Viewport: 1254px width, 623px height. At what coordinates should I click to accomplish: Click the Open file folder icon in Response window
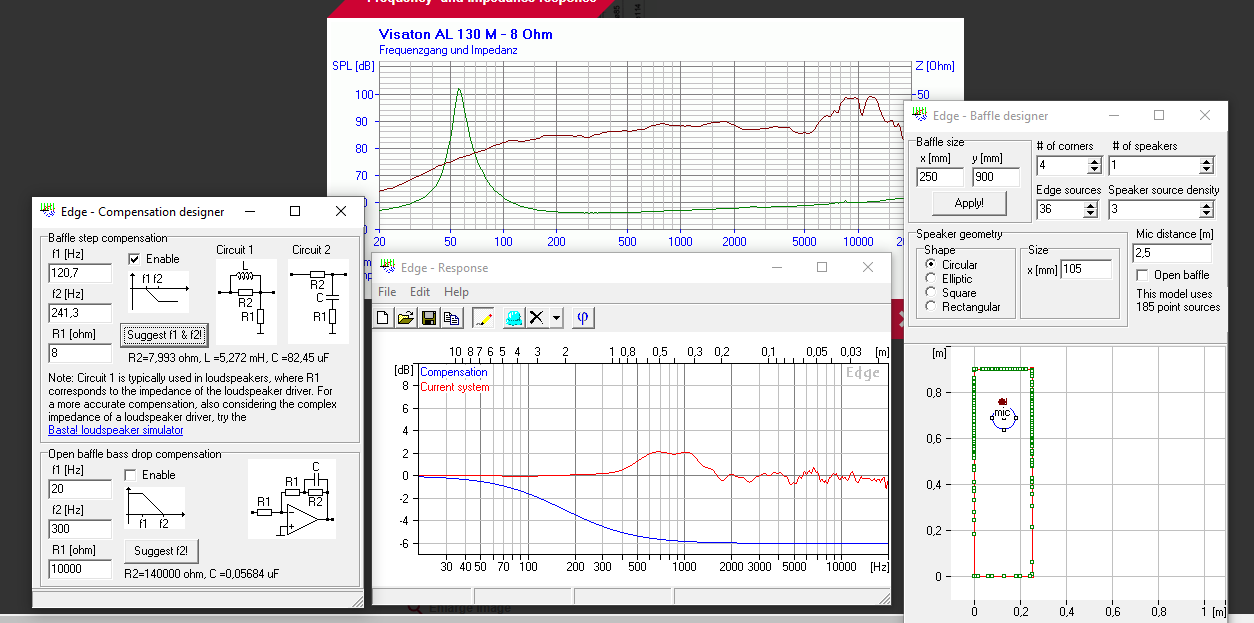click(x=405, y=318)
